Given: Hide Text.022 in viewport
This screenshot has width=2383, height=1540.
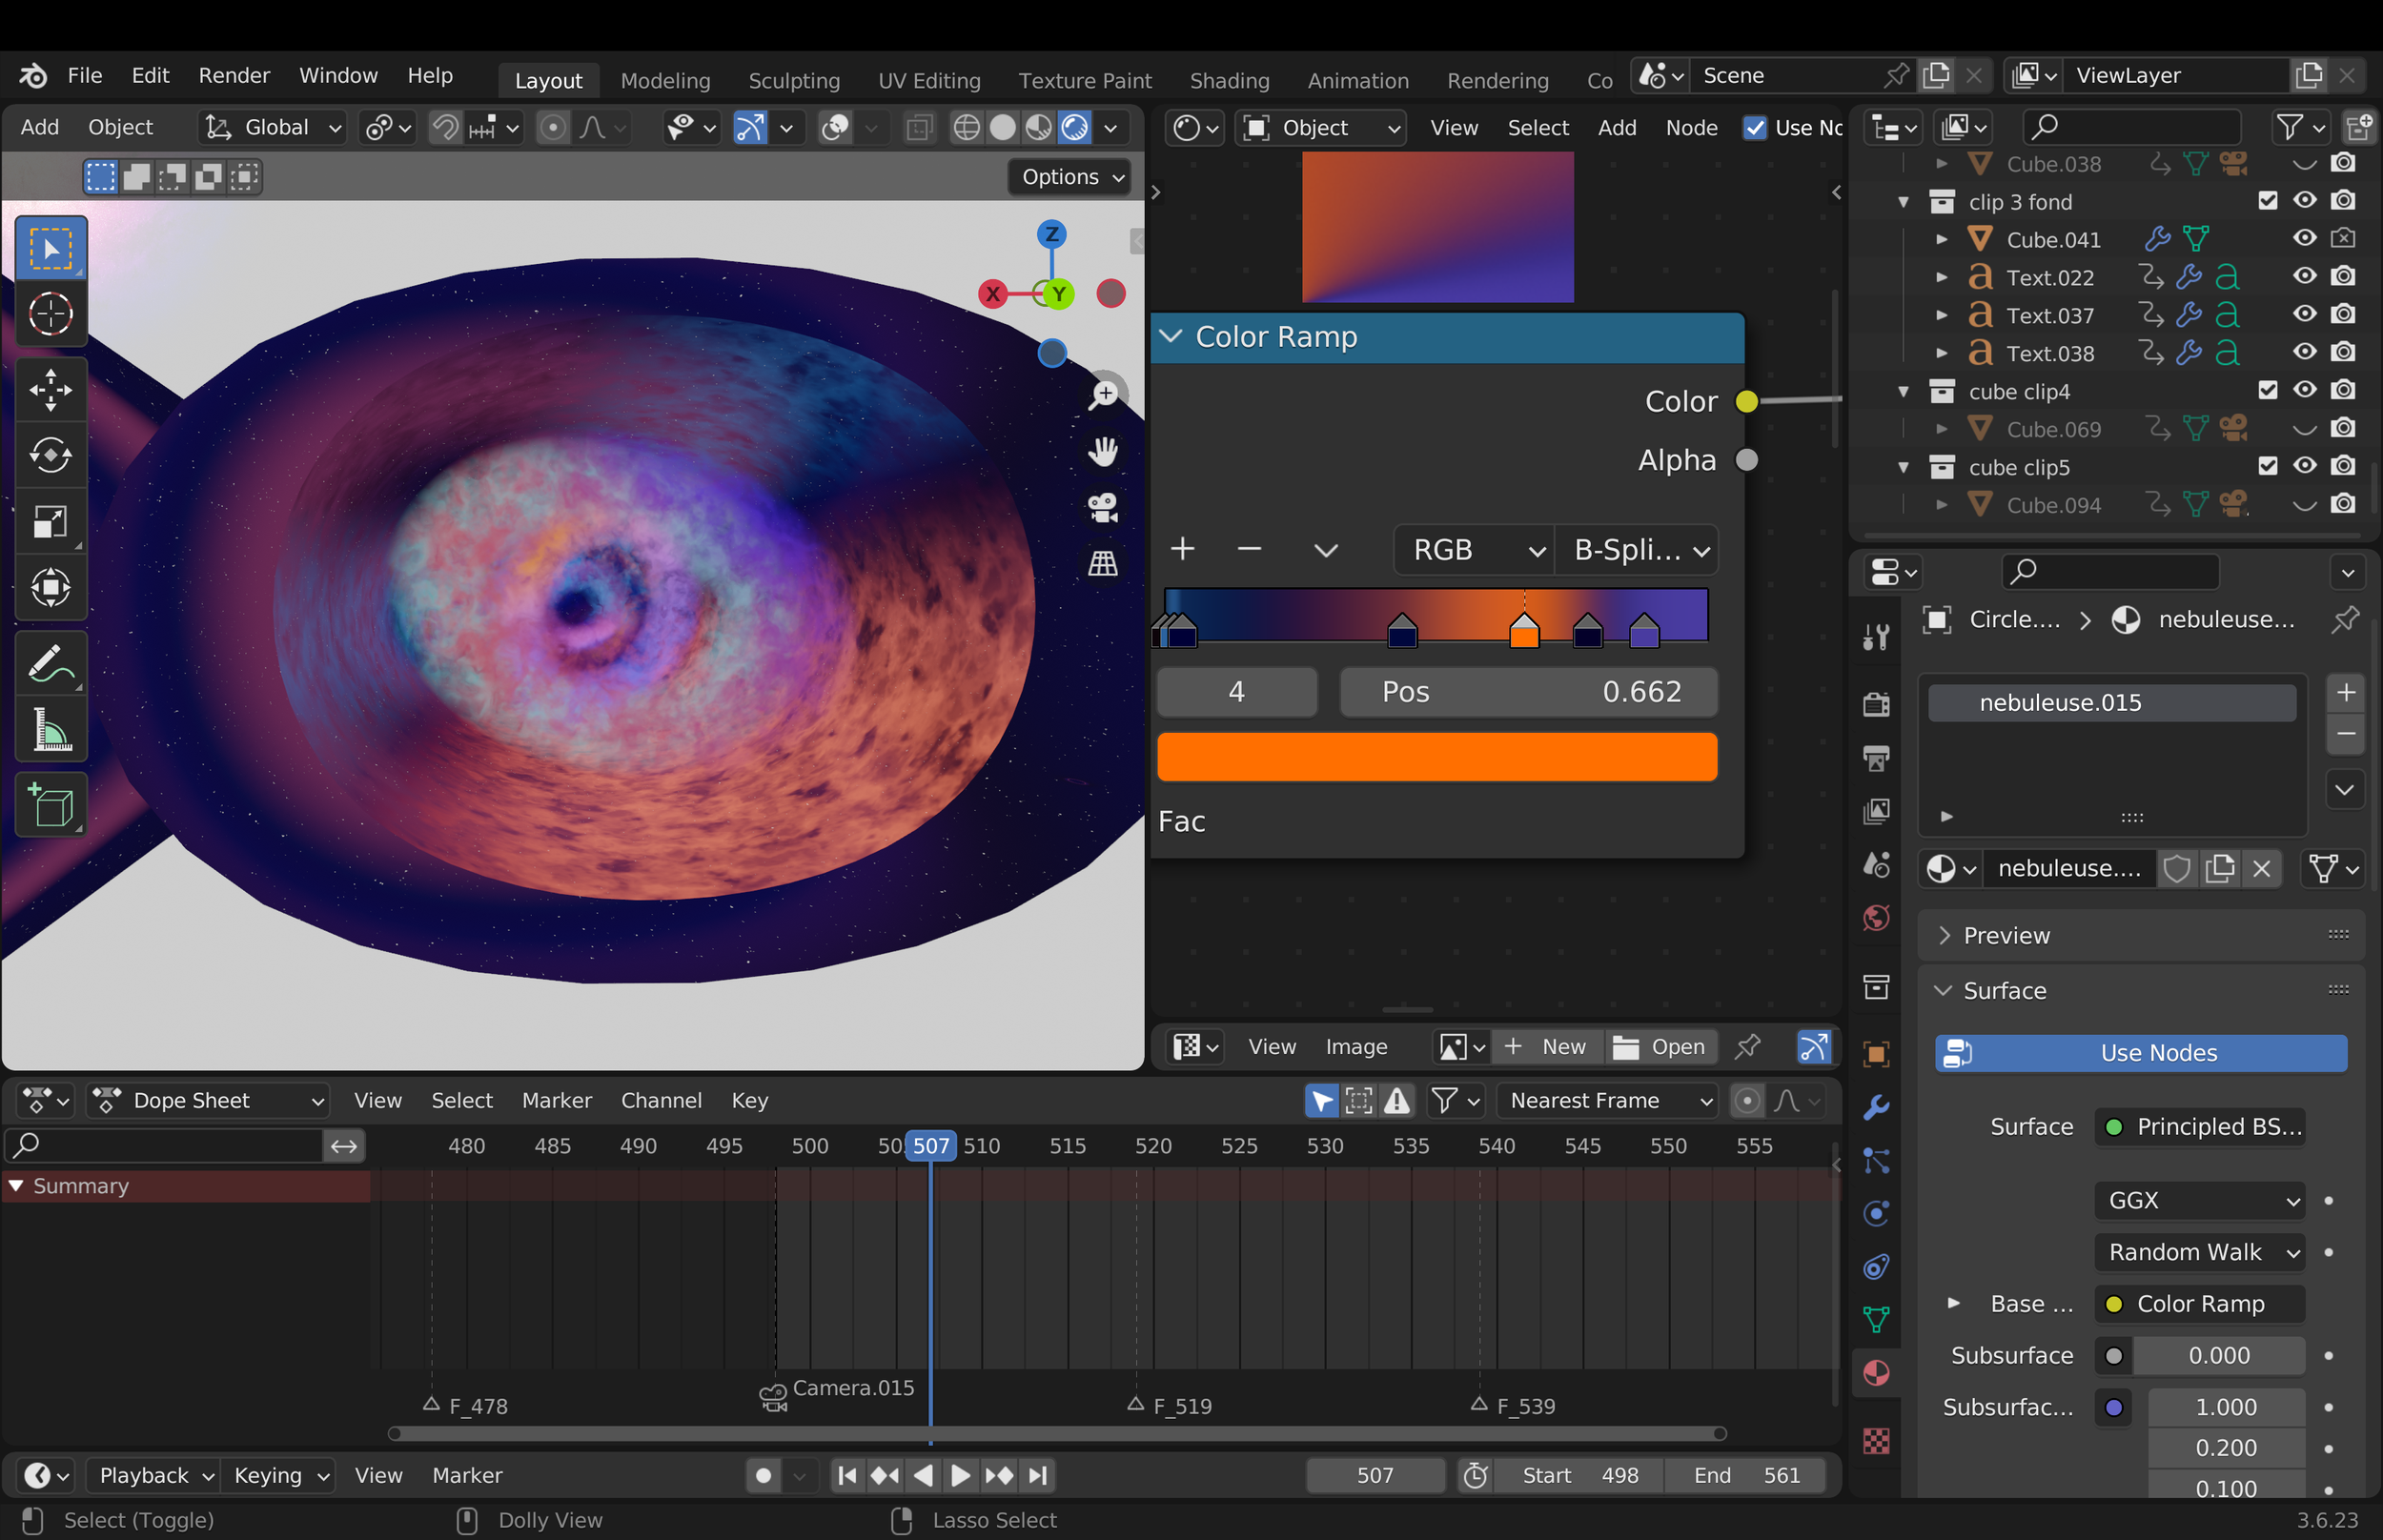Looking at the screenshot, I should 2304,276.
